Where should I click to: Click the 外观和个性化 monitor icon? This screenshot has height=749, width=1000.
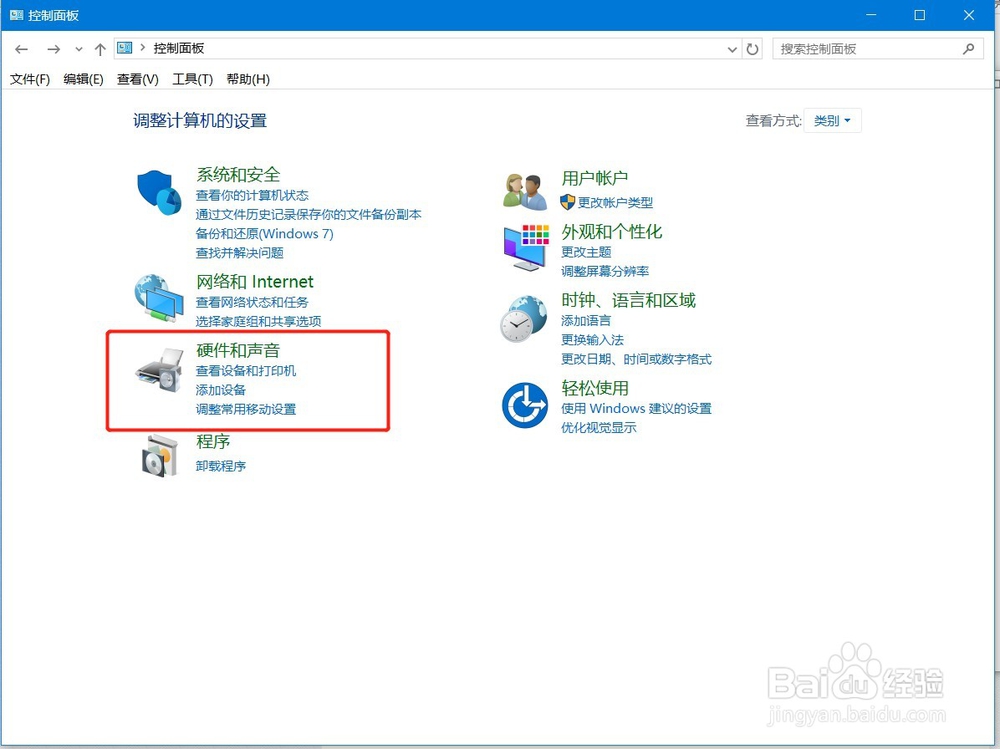click(x=526, y=248)
